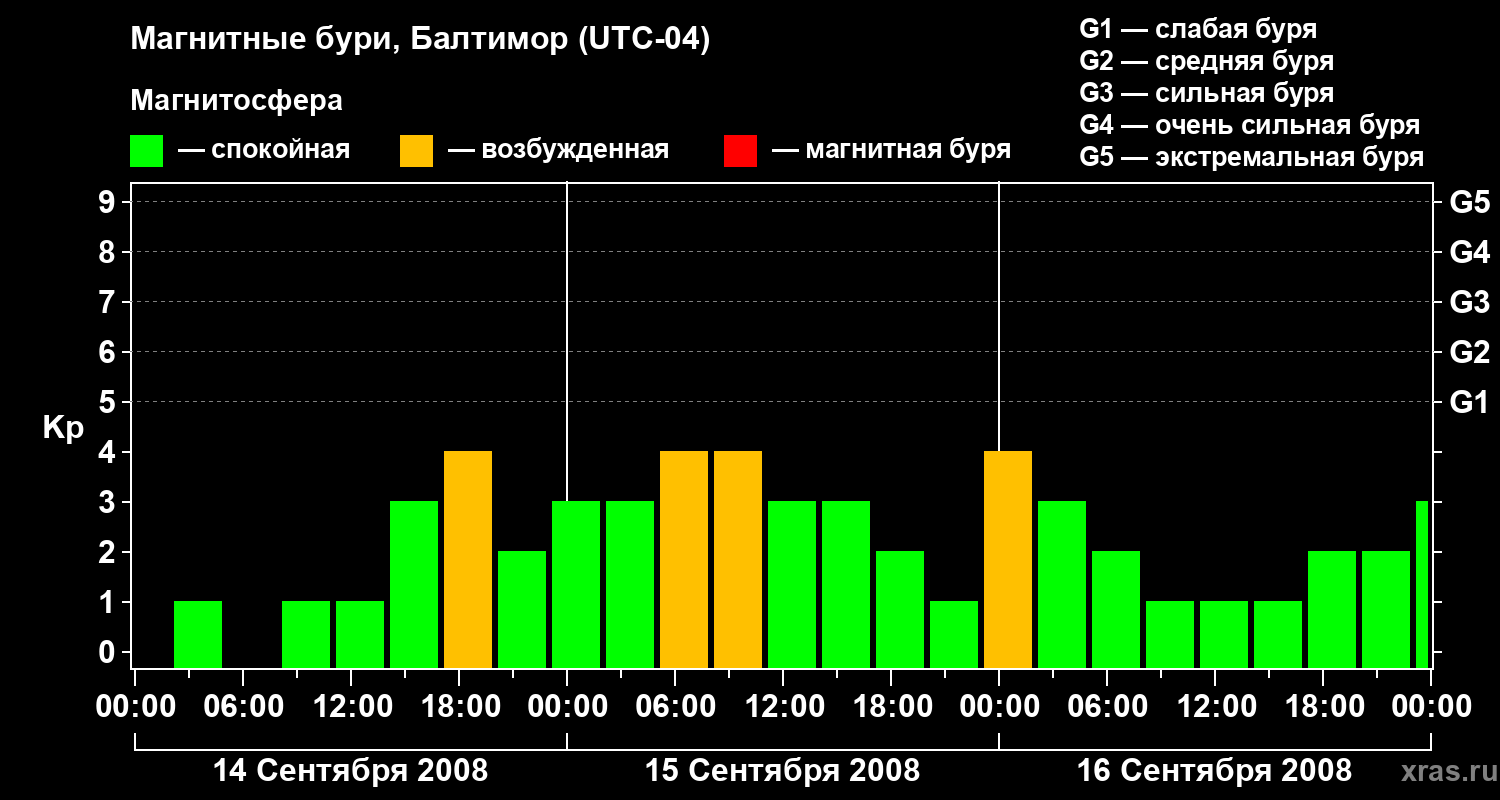Click the green 'спокойная' legend swatch
The width and height of the screenshot is (1500, 800).
pyautogui.click(x=146, y=151)
